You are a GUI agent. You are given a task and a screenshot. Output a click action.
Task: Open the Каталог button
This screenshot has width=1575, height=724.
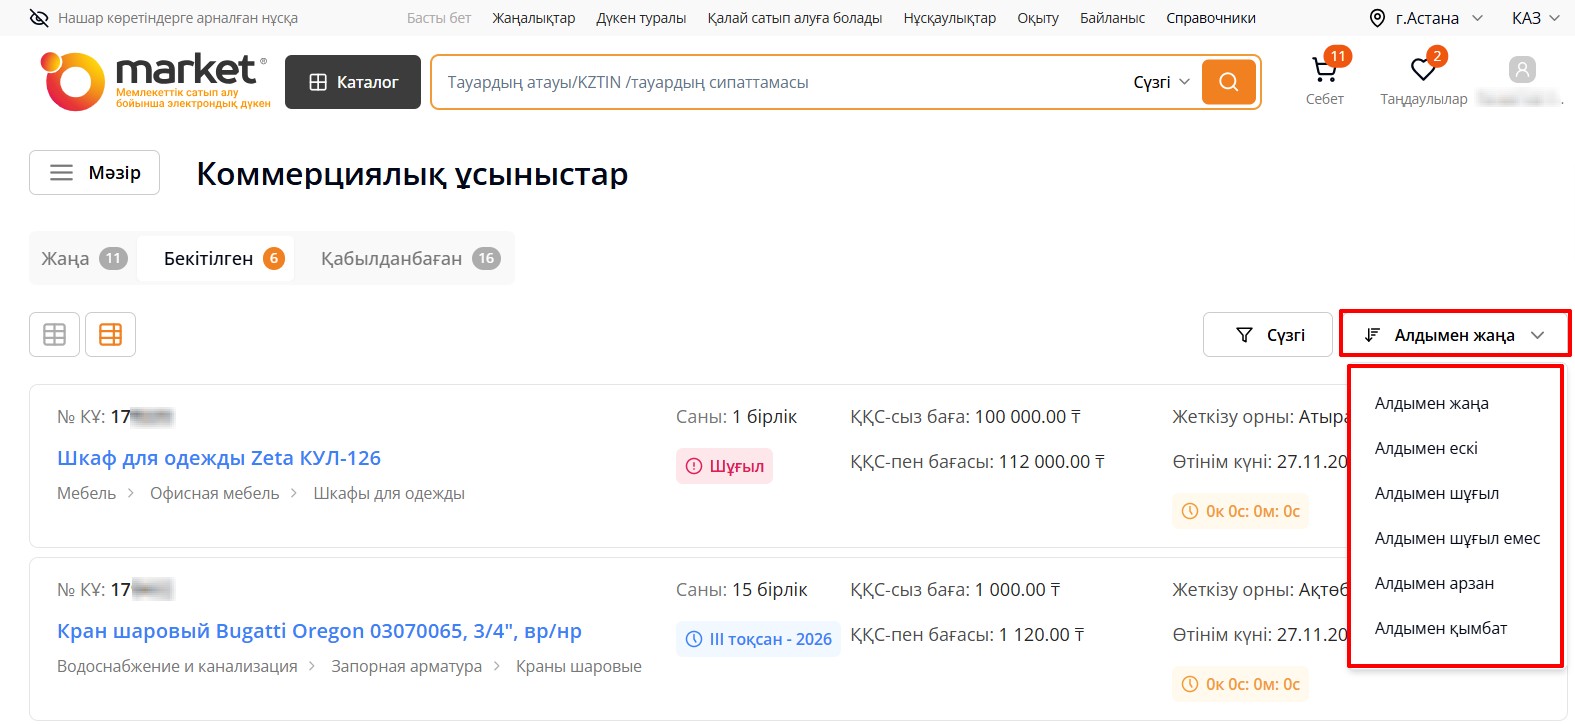353,82
